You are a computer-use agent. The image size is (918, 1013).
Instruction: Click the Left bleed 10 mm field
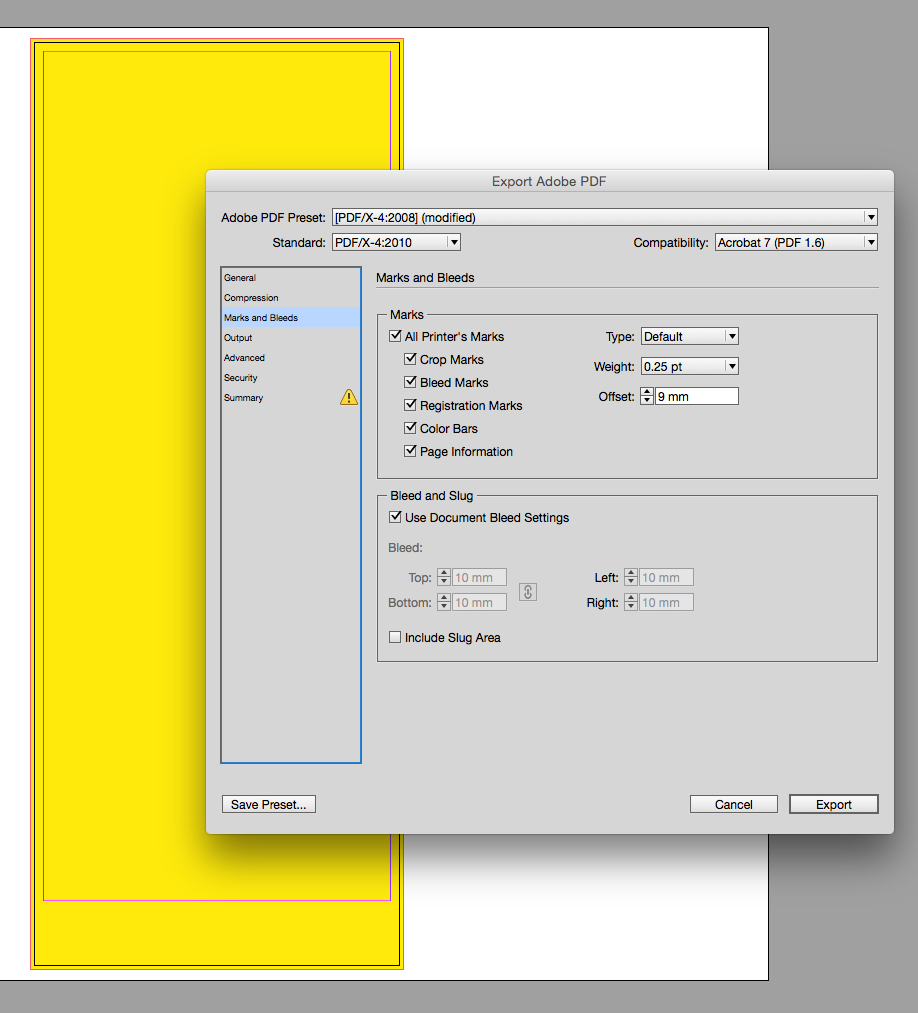[666, 577]
